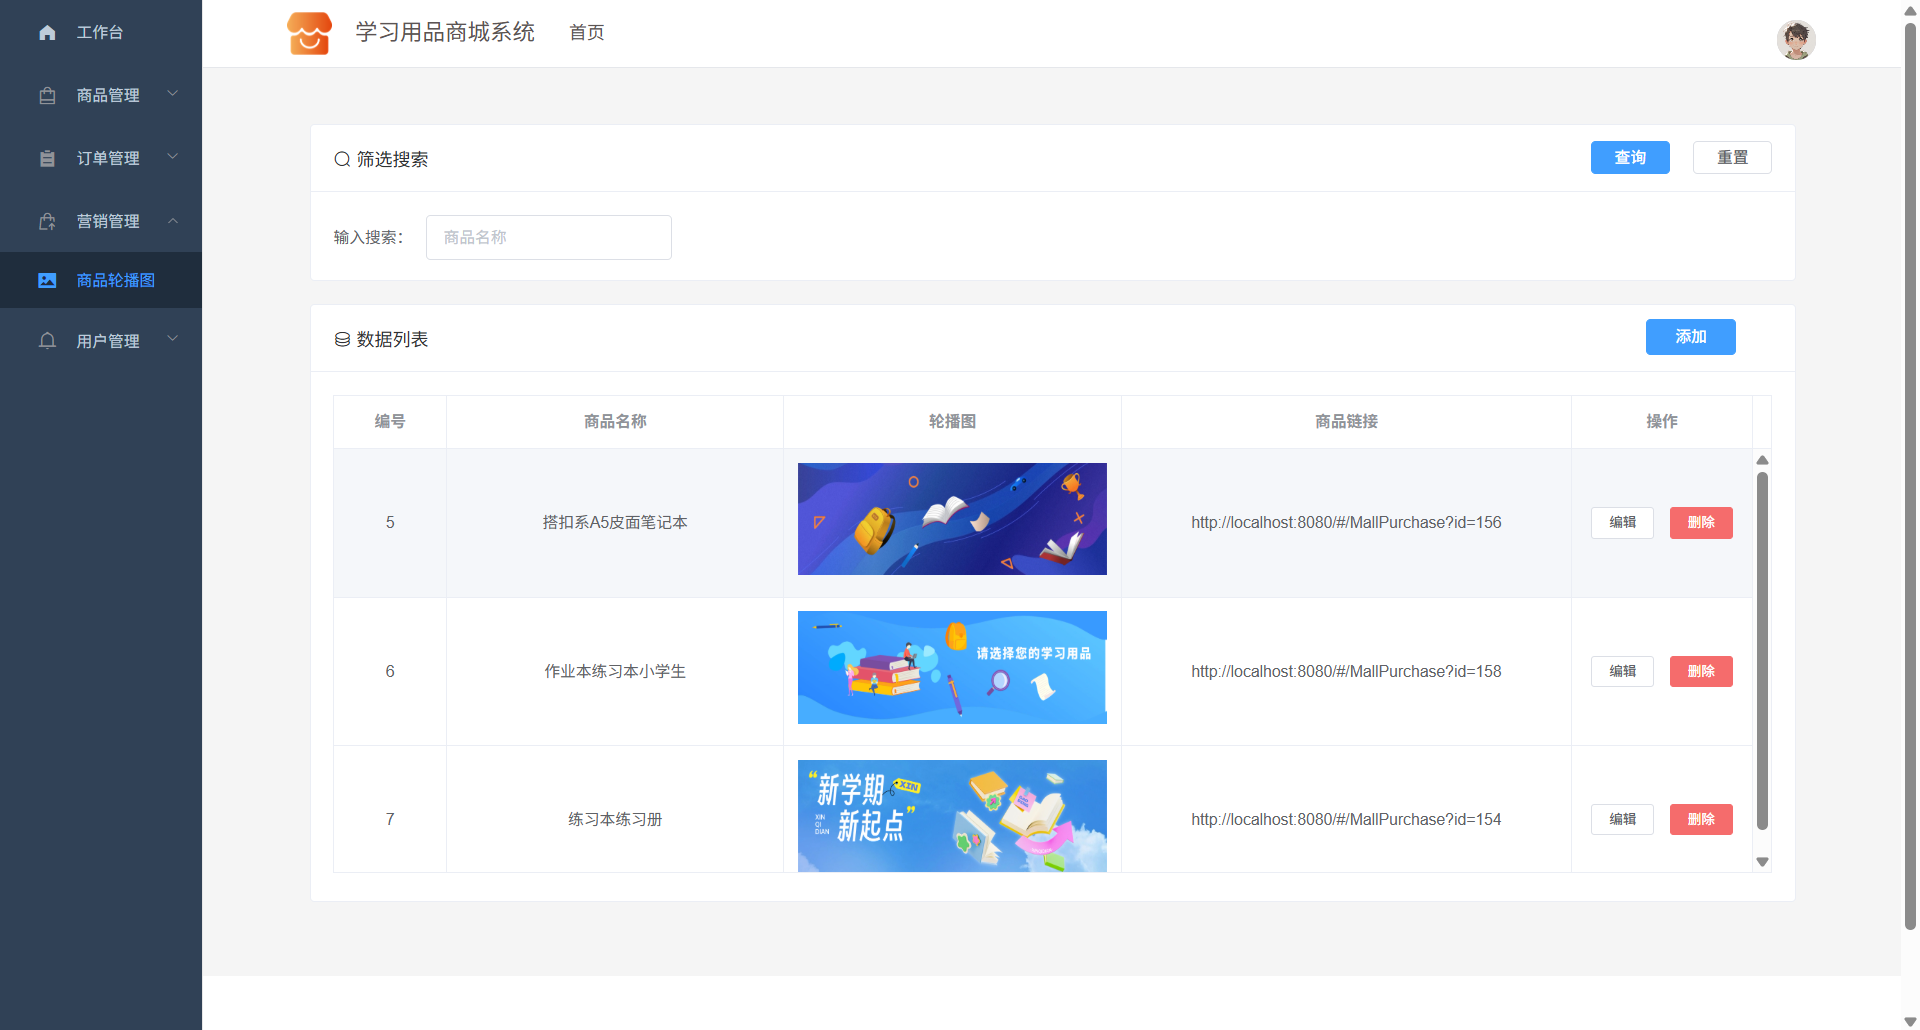Select 商品轮播图 in the sidebar menu

(116, 281)
